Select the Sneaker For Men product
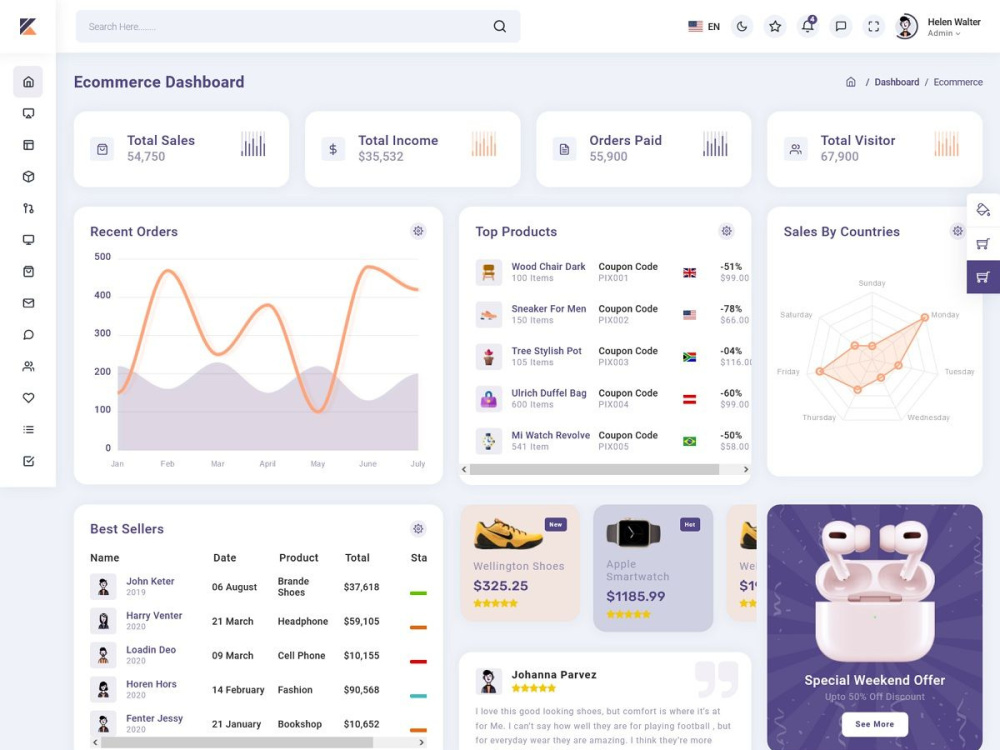 point(548,309)
